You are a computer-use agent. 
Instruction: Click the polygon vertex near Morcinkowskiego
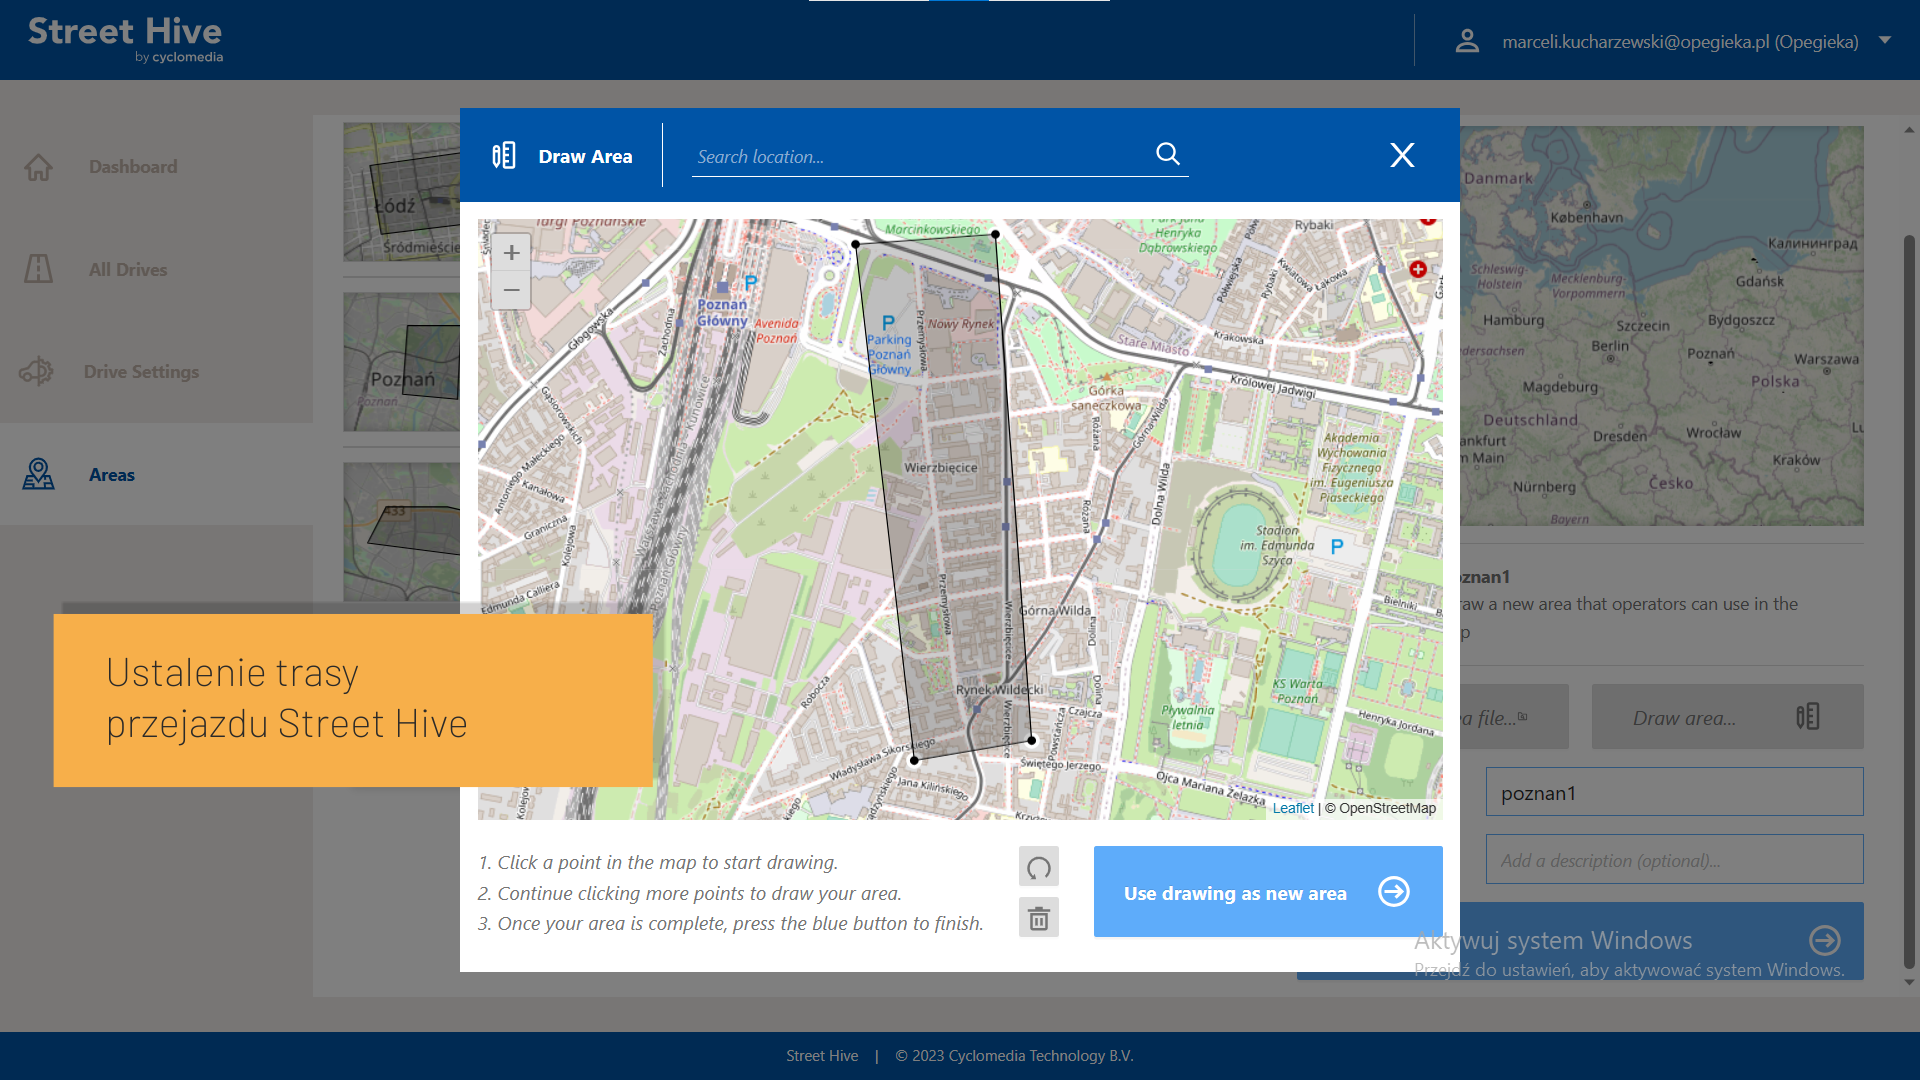pyautogui.click(x=995, y=234)
